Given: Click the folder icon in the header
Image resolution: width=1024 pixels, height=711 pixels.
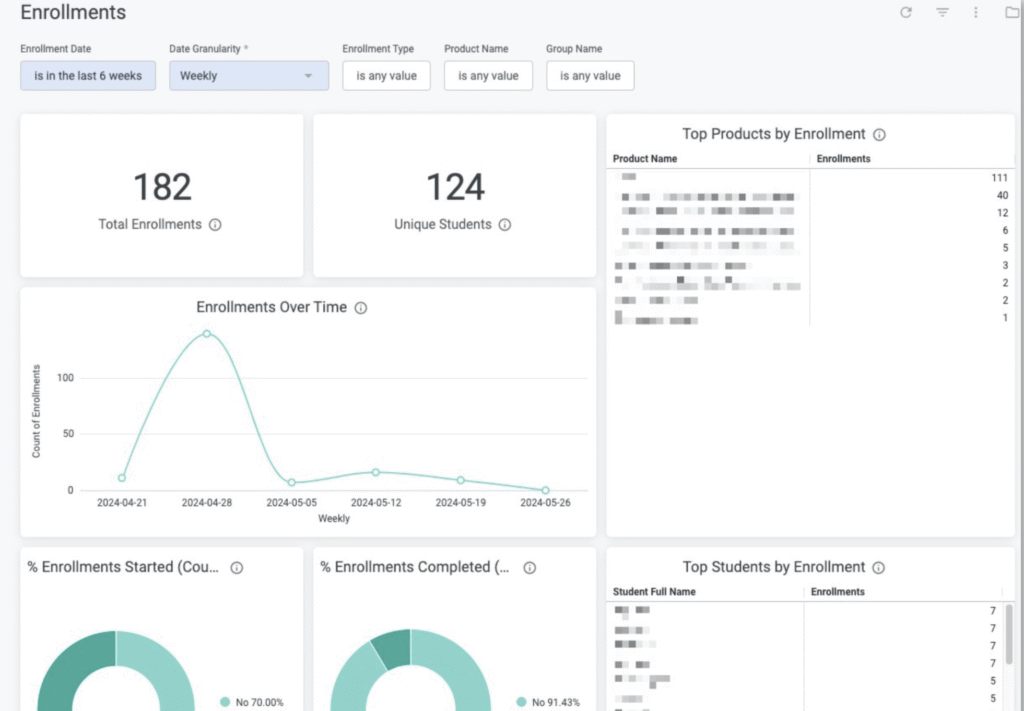Looking at the screenshot, I should 1012,12.
